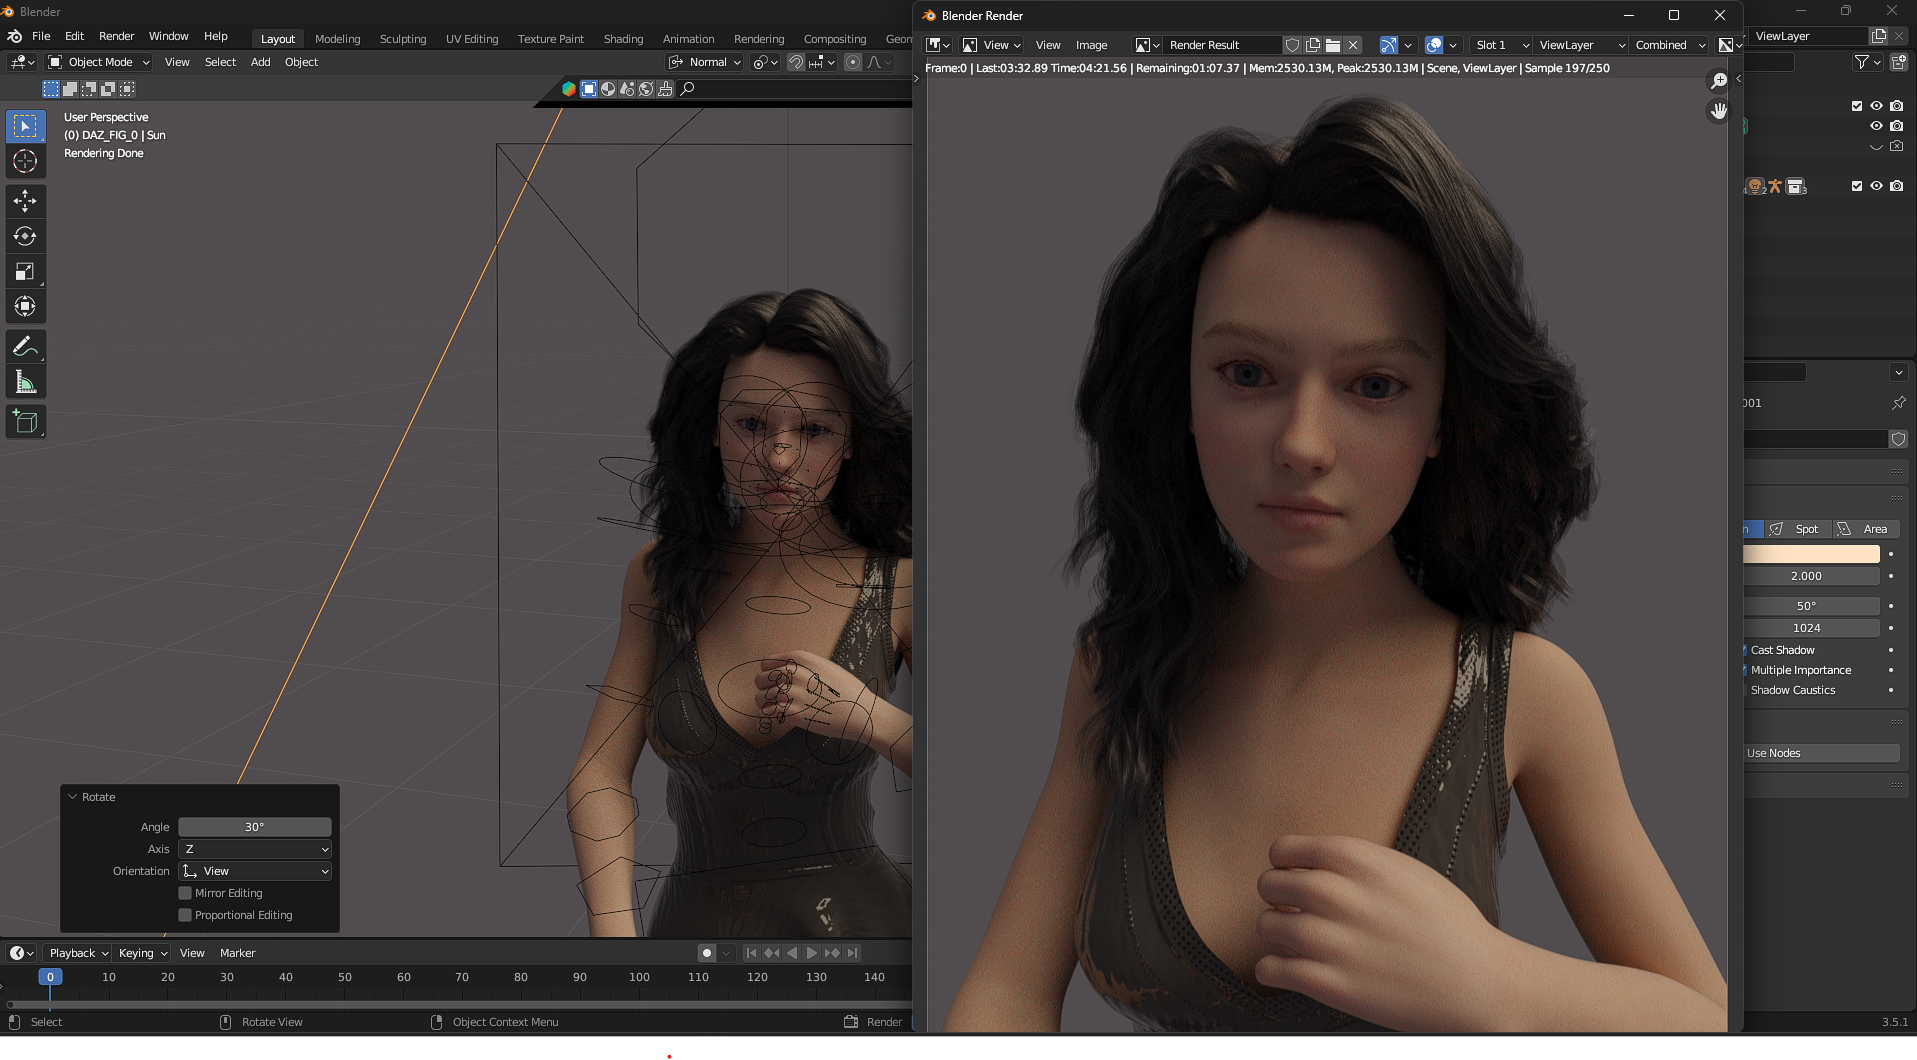The width and height of the screenshot is (1917, 1060).
Task: Select the Scale tool
Action: [x=25, y=271]
